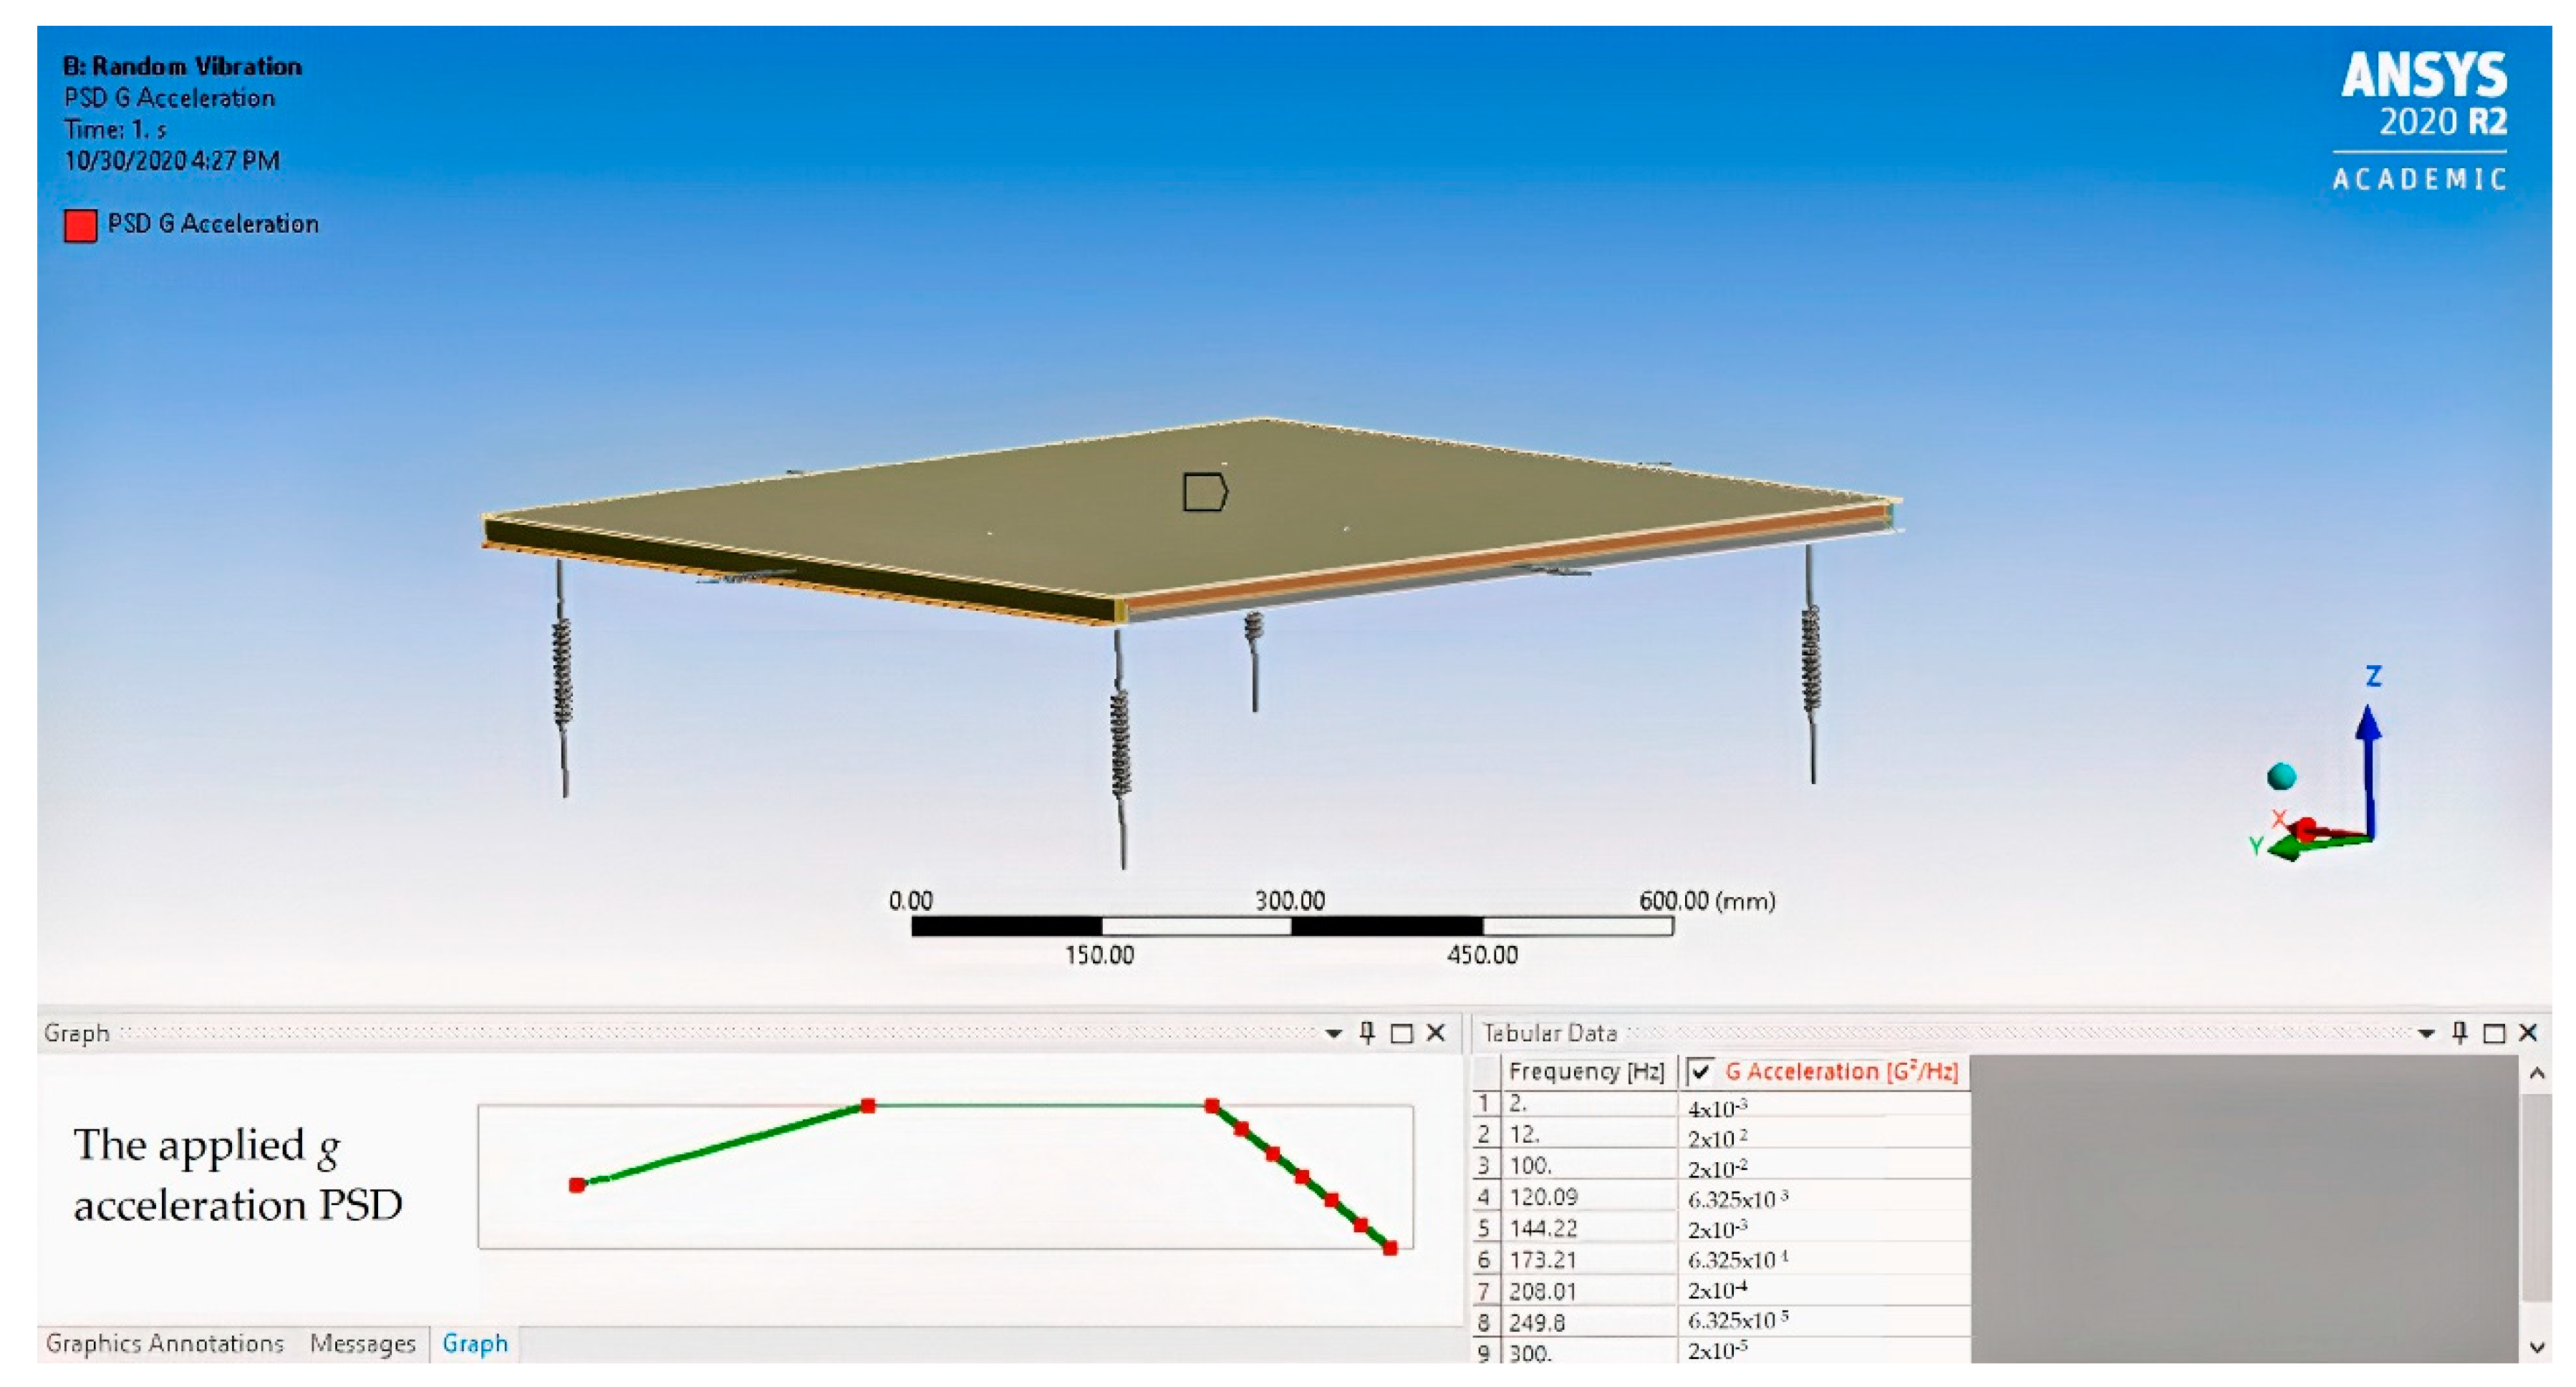Select frequency cell 208.01
The image size is (2576, 1387).
1589,1290
